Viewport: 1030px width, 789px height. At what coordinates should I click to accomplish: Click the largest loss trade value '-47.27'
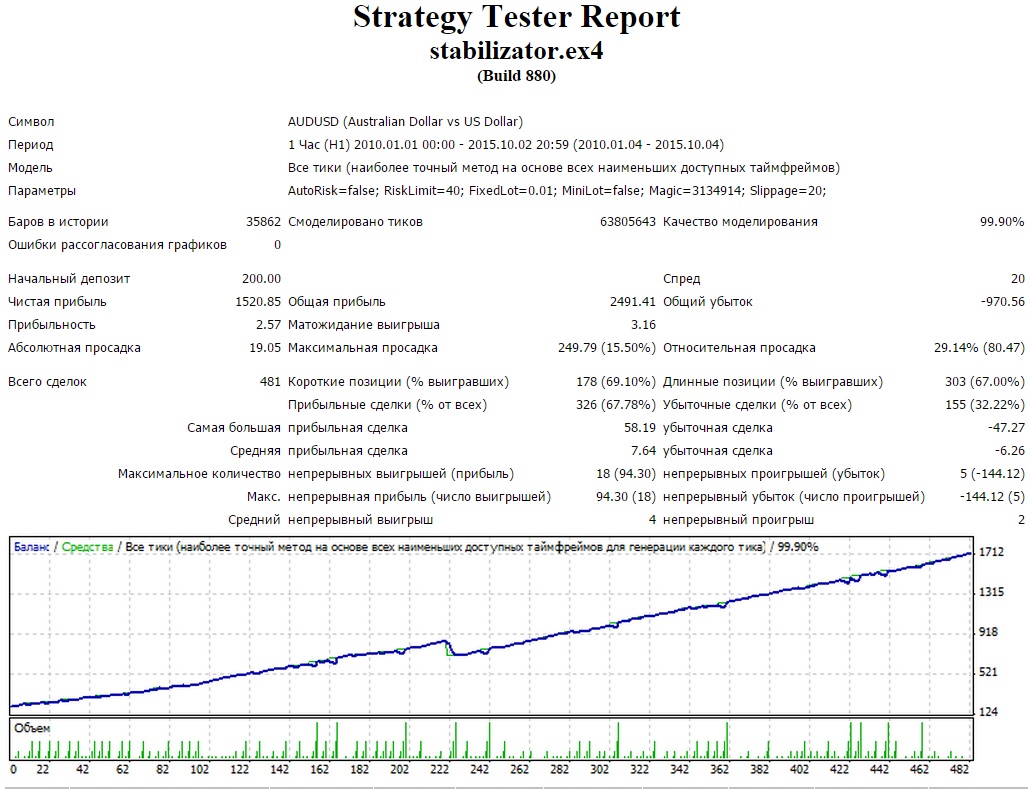(1006, 428)
